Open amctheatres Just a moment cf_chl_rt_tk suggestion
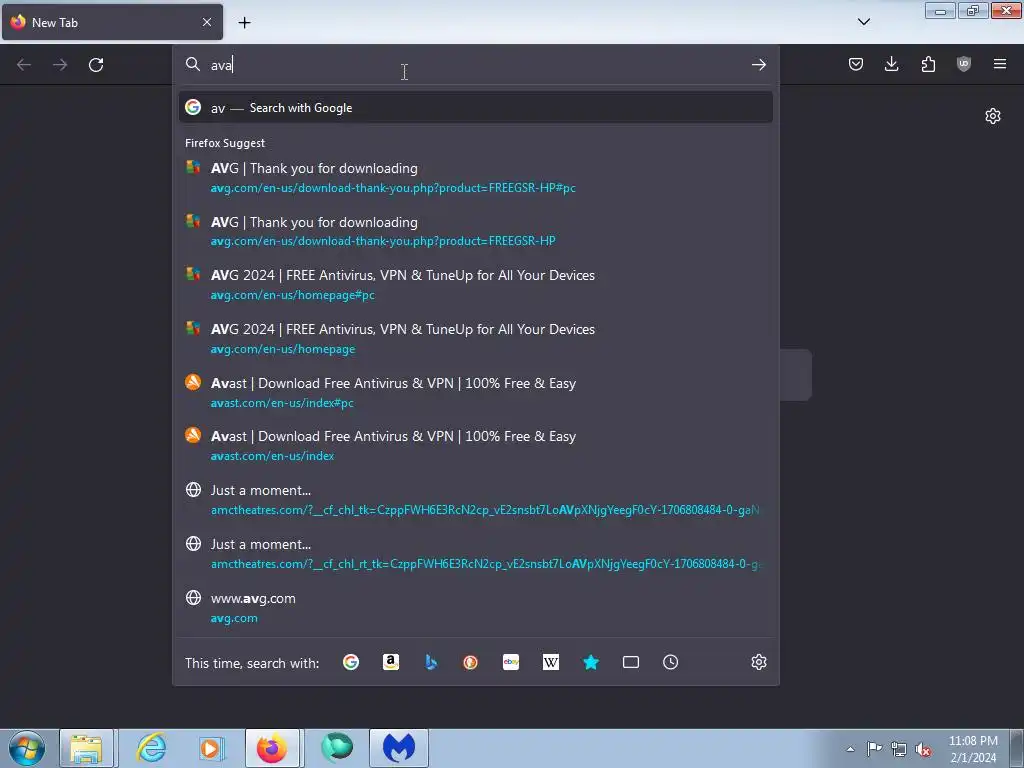 tap(475, 554)
